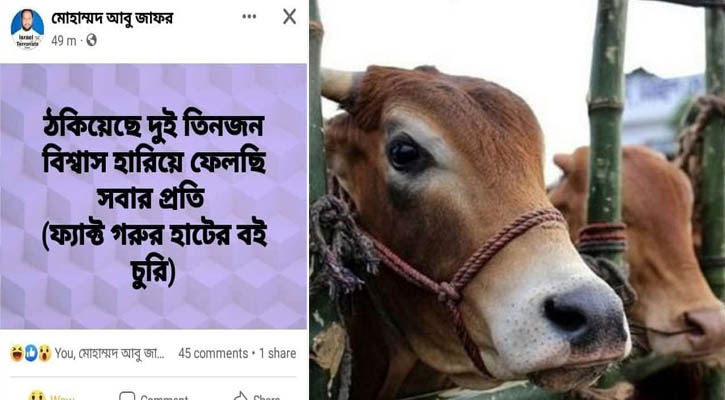Open the poster's profile picture
This screenshot has width=725, height=400.
tap(27, 29)
